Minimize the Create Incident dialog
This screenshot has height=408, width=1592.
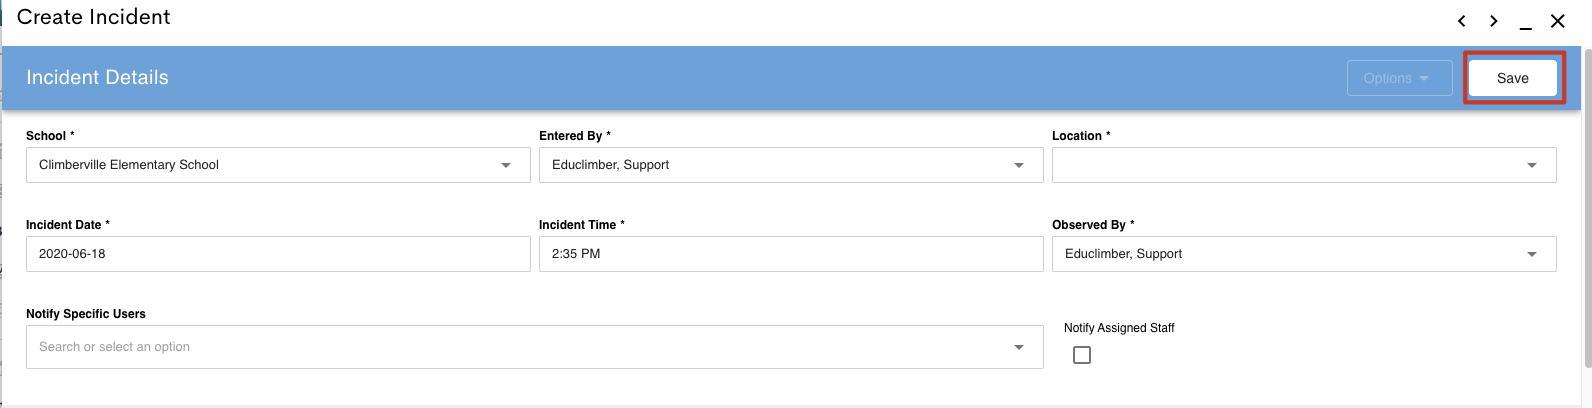click(x=1526, y=23)
